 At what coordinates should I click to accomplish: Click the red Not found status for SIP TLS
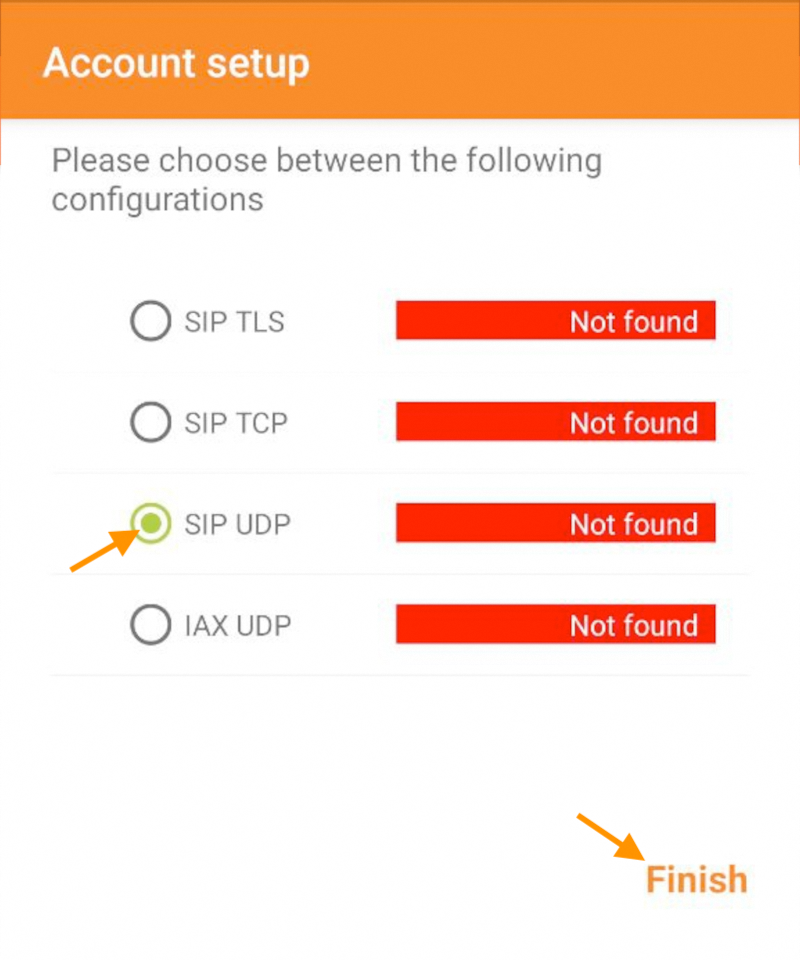pyautogui.click(x=556, y=321)
